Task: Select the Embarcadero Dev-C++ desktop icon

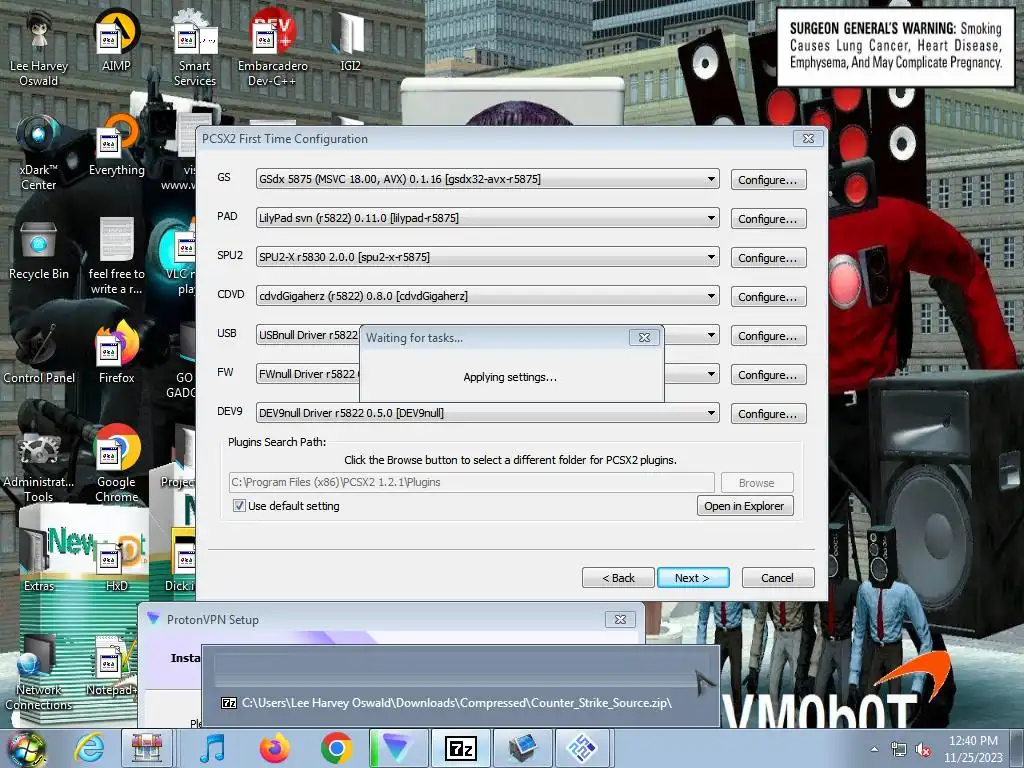Action: pos(272,47)
